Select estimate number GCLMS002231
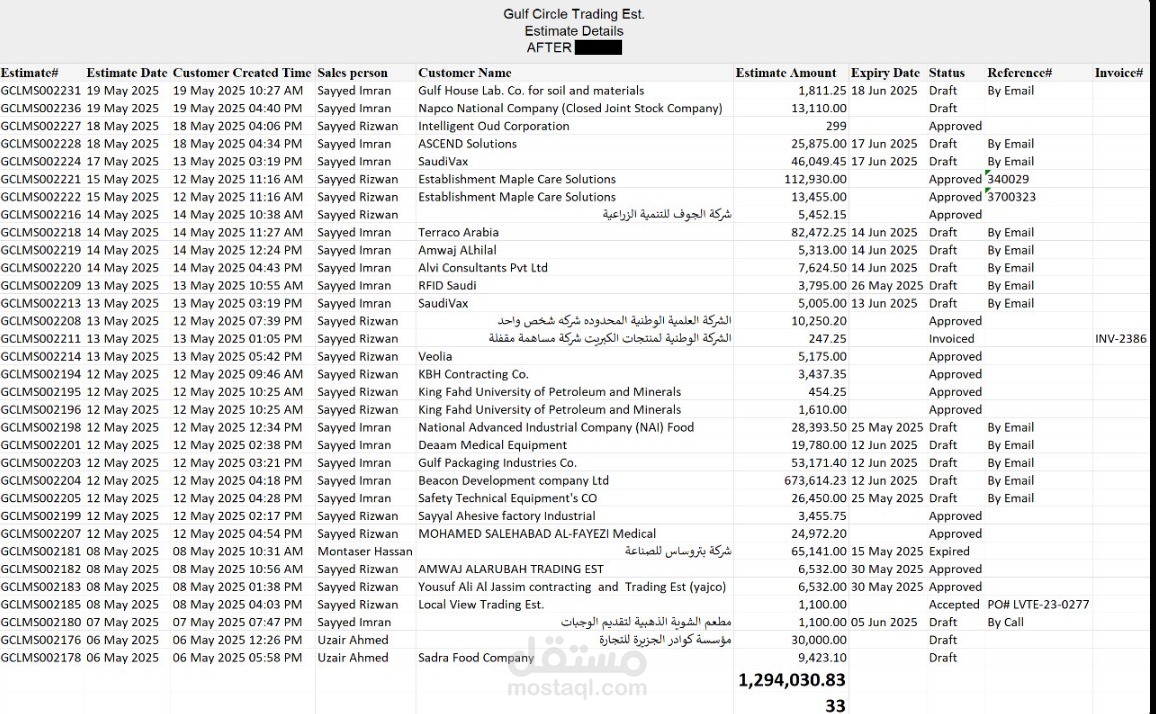Image resolution: width=1156 pixels, height=714 pixels. 41,91
